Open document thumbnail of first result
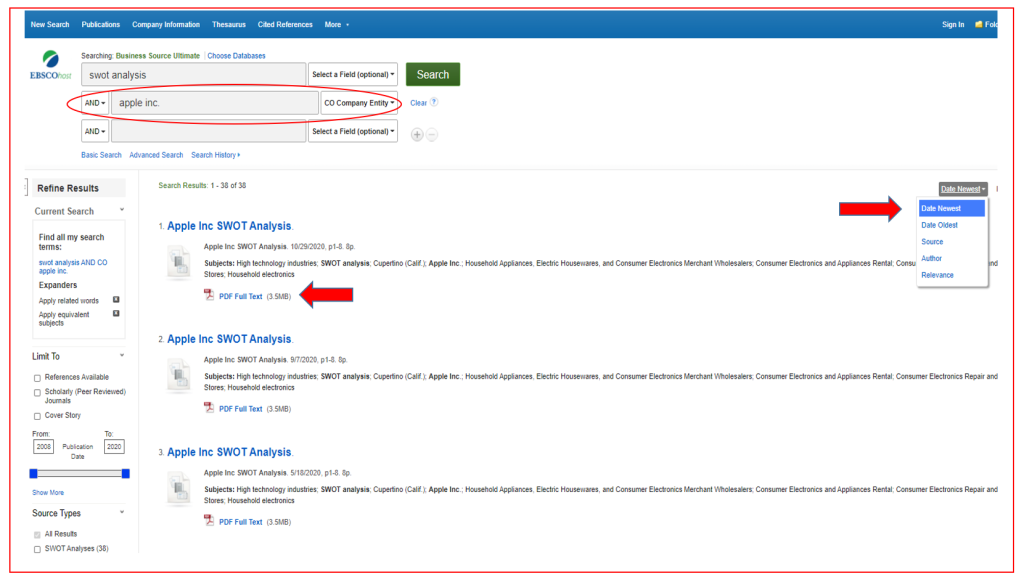 (x=179, y=262)
